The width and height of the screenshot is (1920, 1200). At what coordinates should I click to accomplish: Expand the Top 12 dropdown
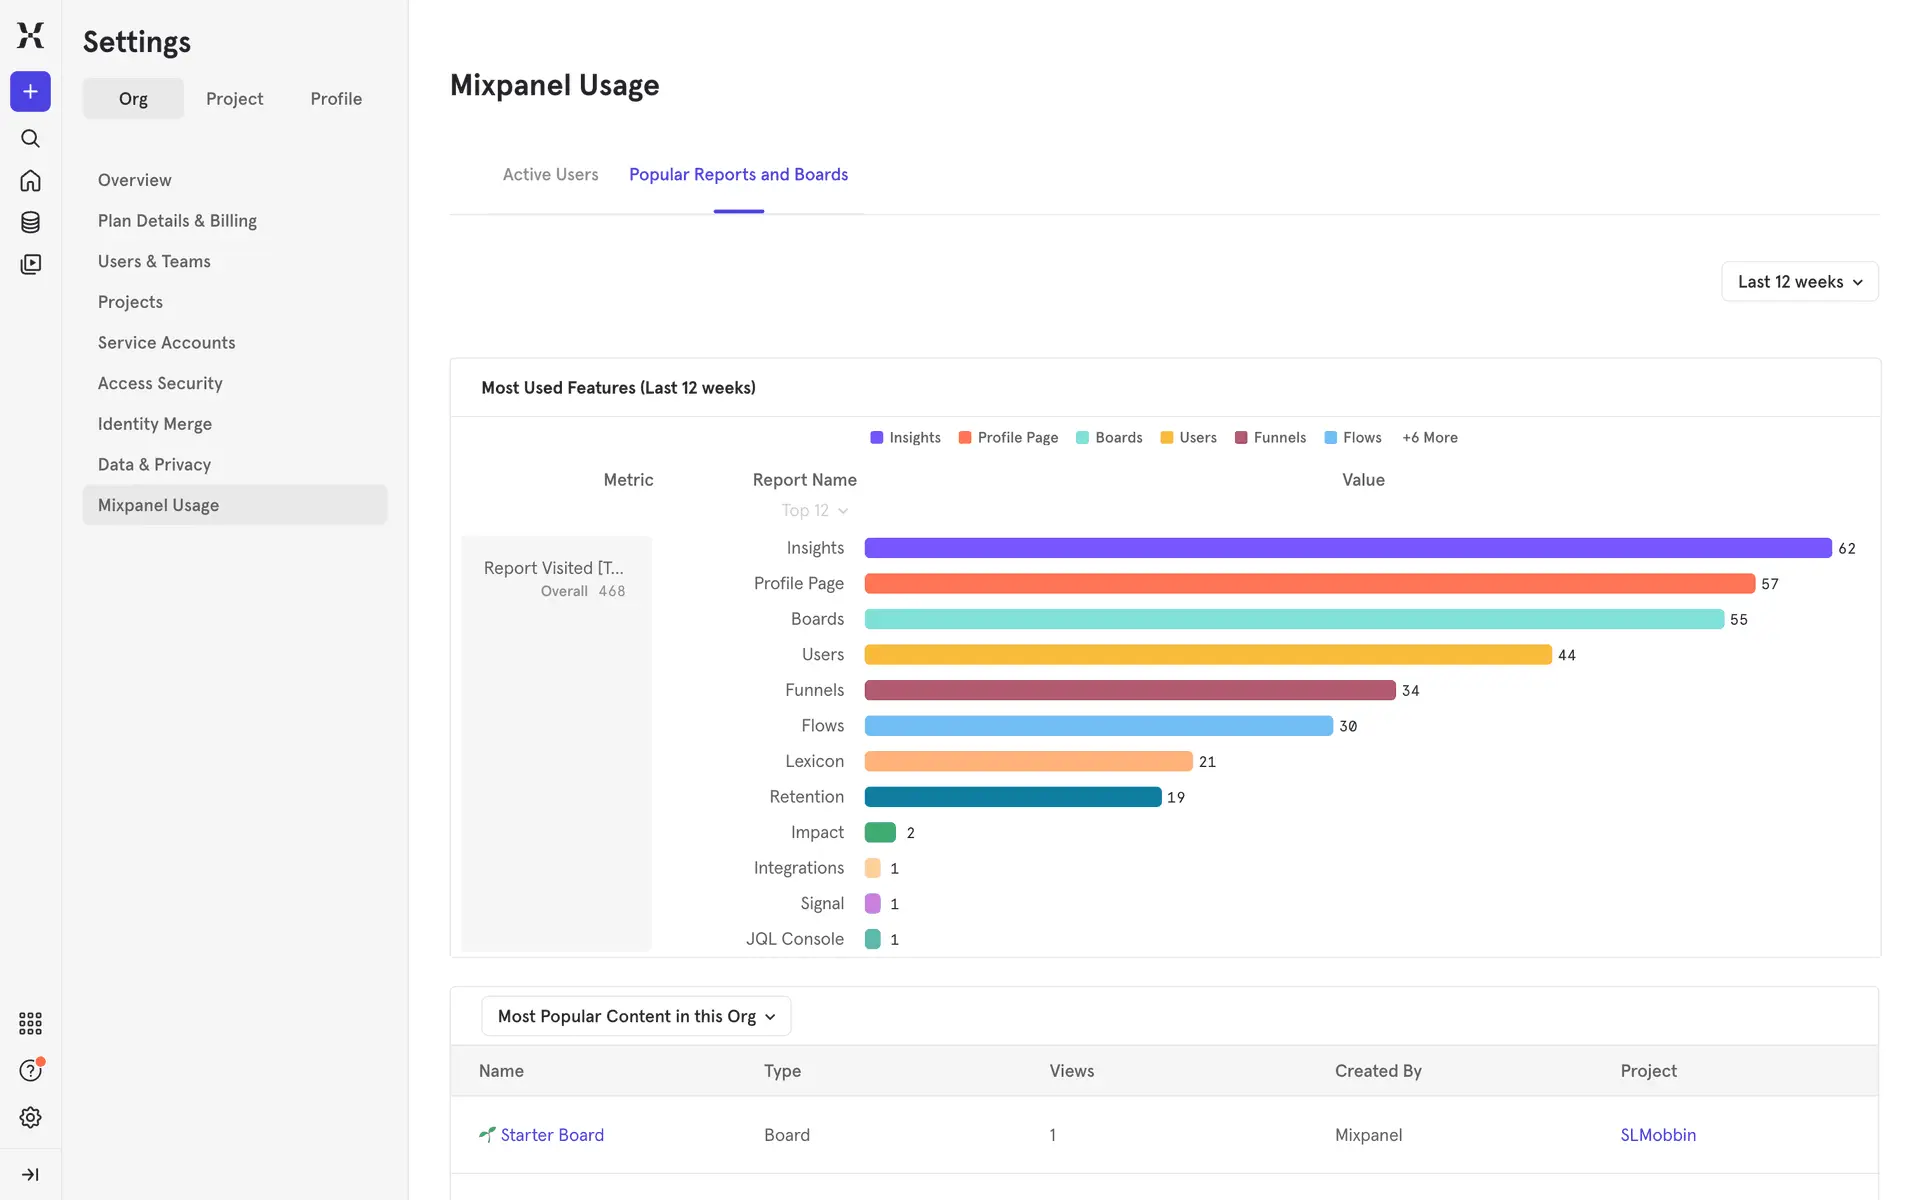(x=814, y=511)
